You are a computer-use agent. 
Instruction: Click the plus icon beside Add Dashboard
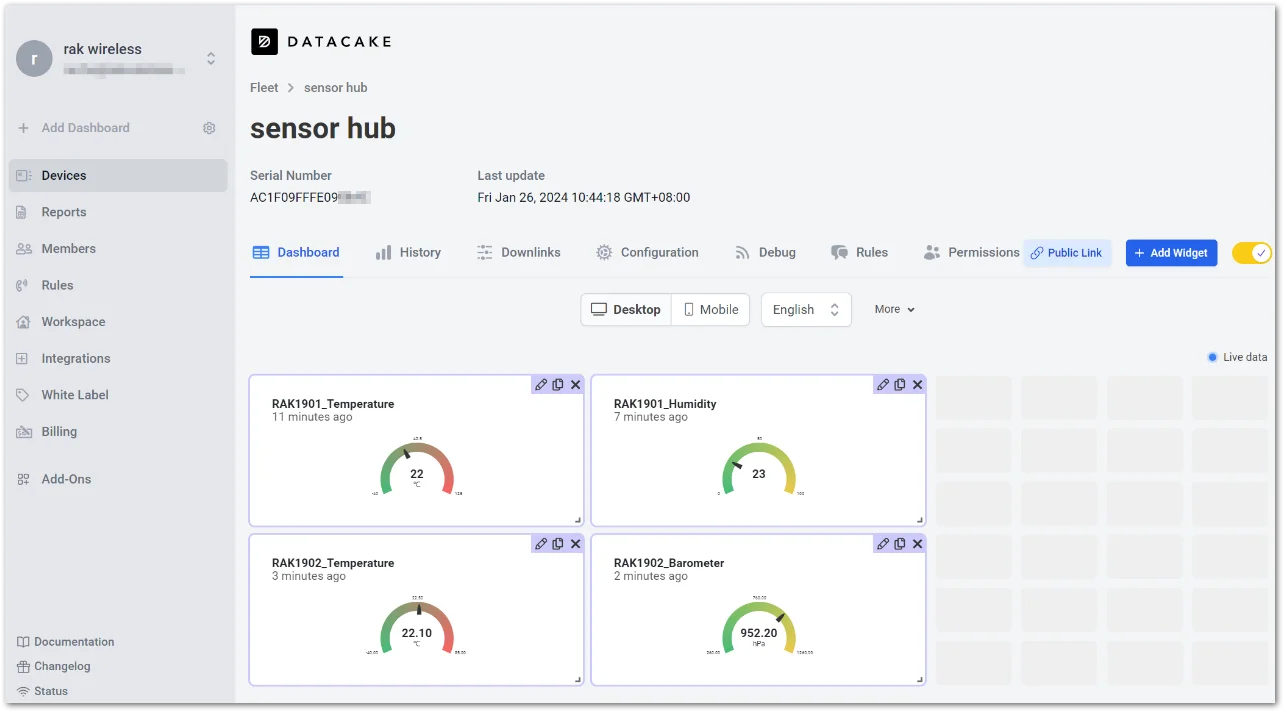click(x=24, y=128)
